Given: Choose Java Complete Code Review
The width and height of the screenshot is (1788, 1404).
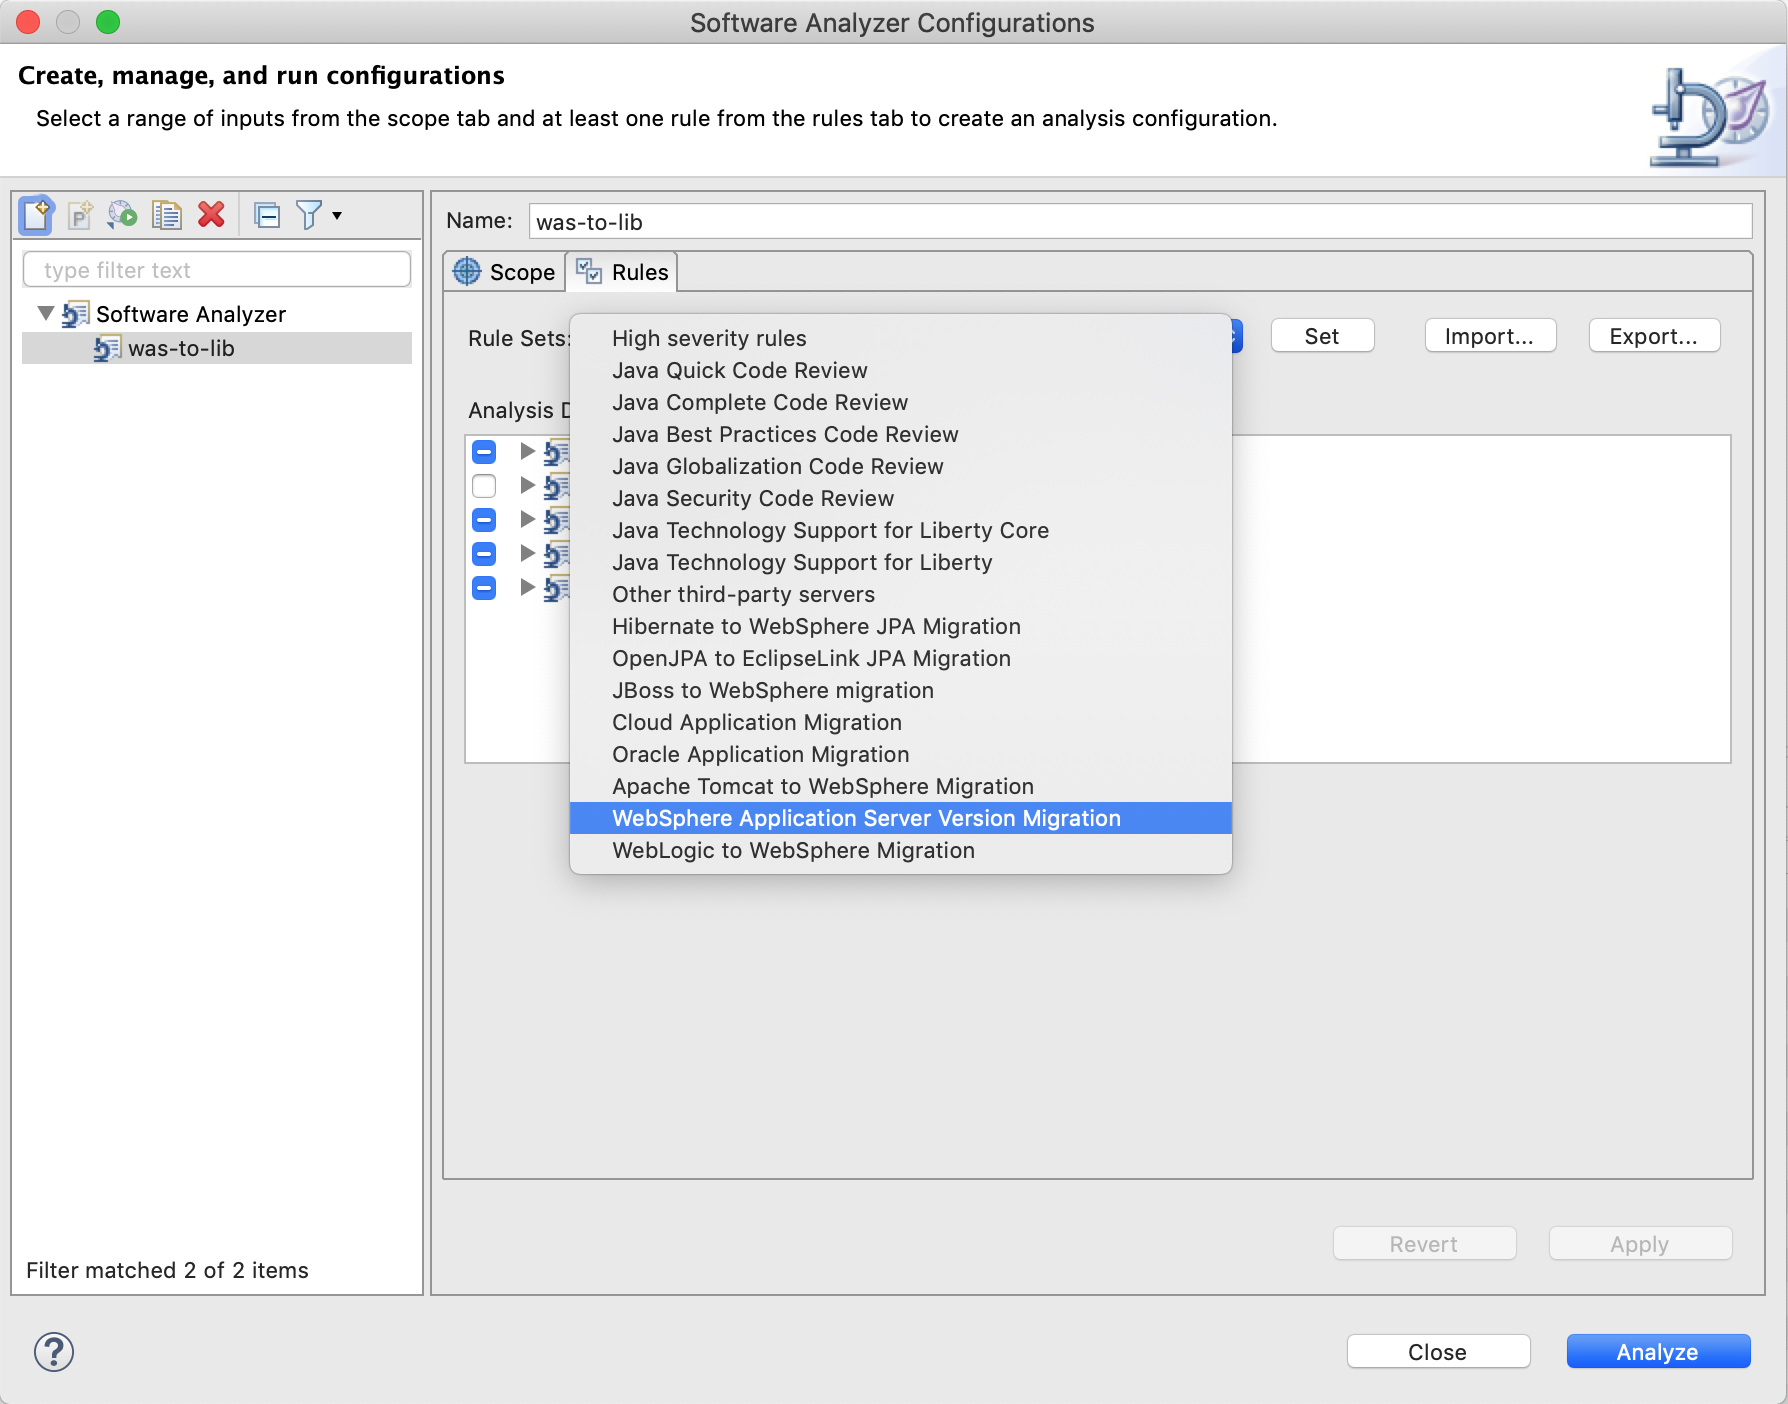Looking at the screenshot, I should tap(901, 402).
